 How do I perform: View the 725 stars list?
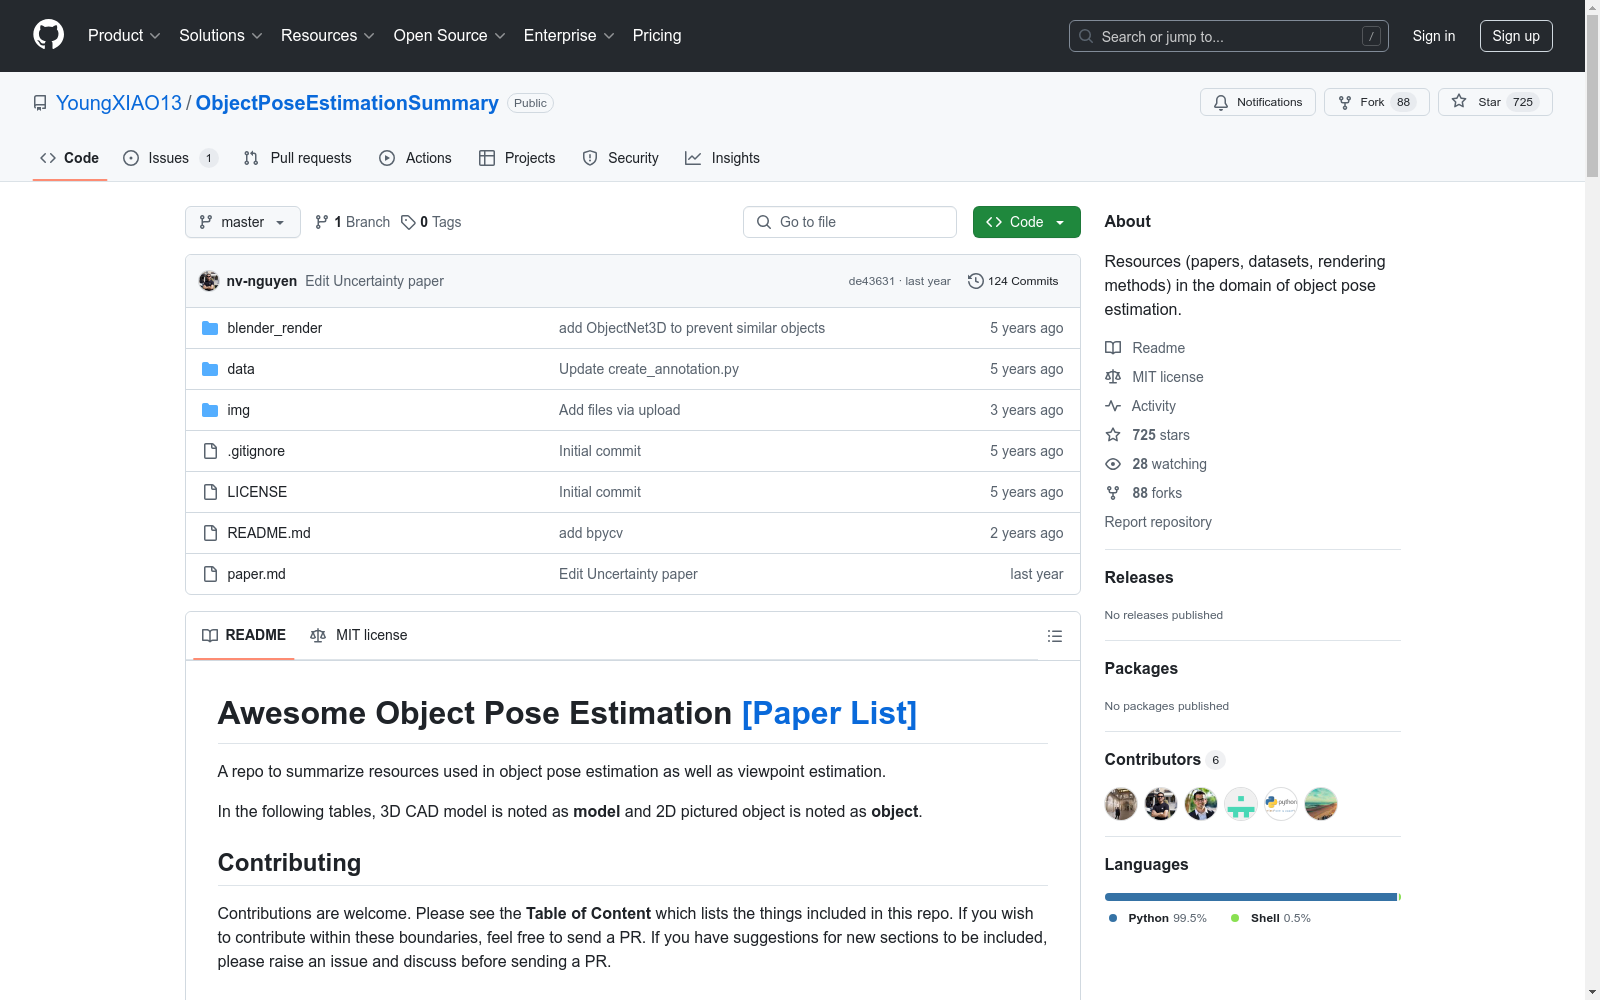click(1147, 435)
